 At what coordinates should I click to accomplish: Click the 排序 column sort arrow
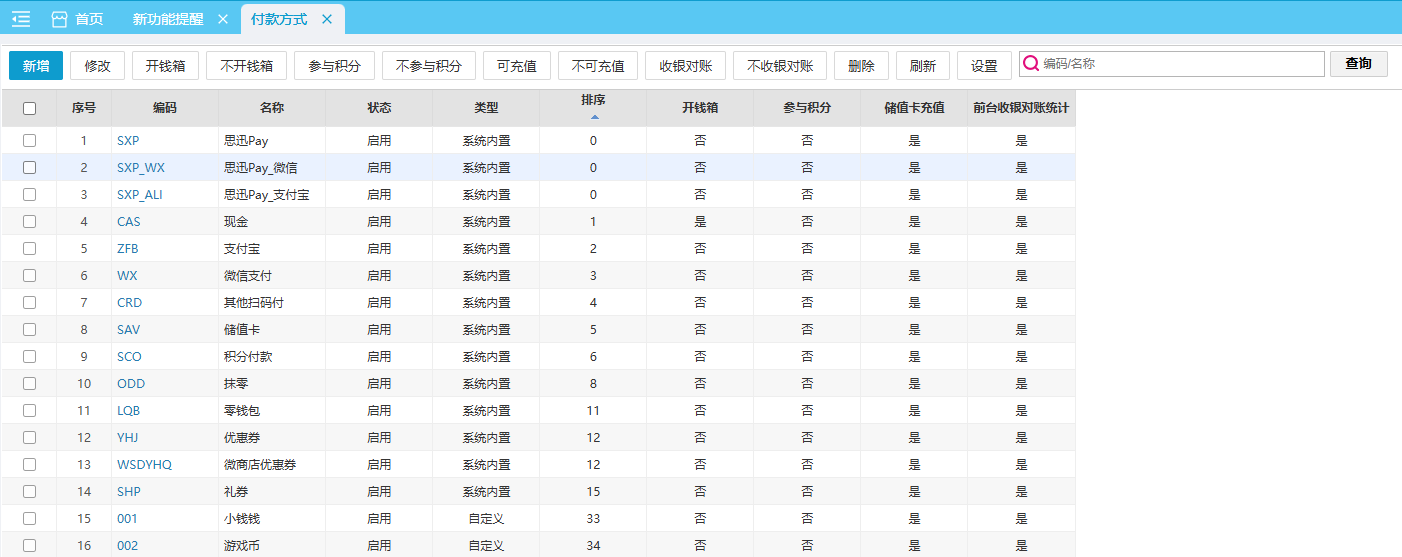coord(594,117)
